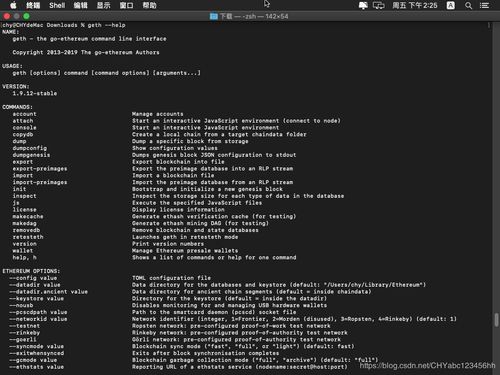500x375 pixels.
Task: Click the chat bubble status icon
Action: [x=363, y=5]
